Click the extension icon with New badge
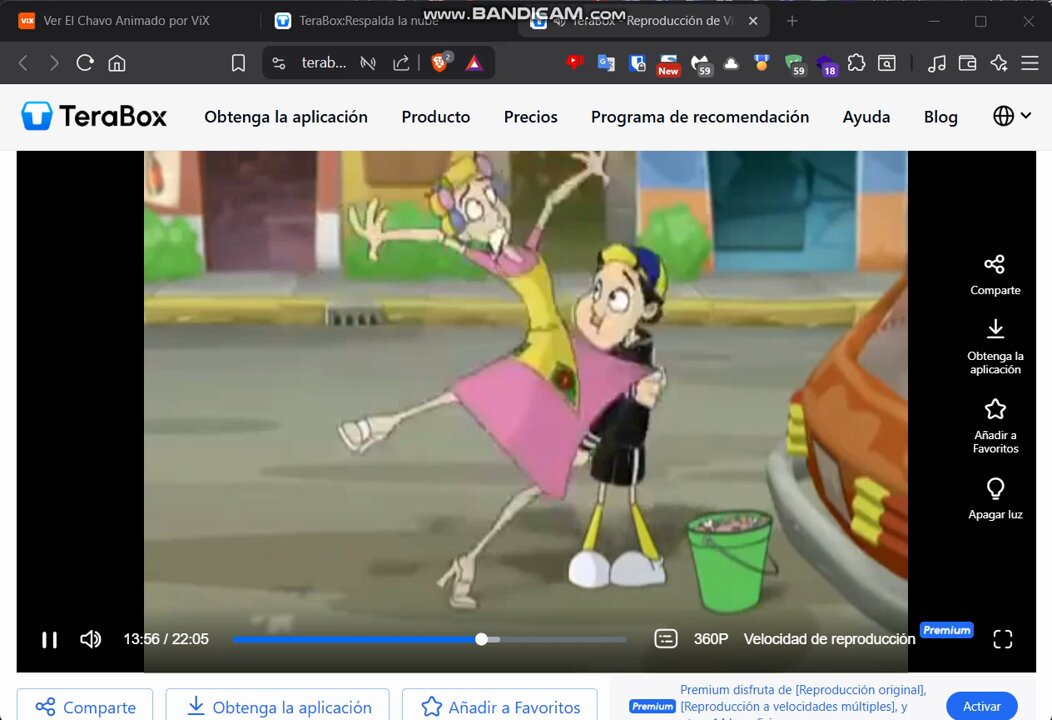1052x720 pixels. (668, 64)
